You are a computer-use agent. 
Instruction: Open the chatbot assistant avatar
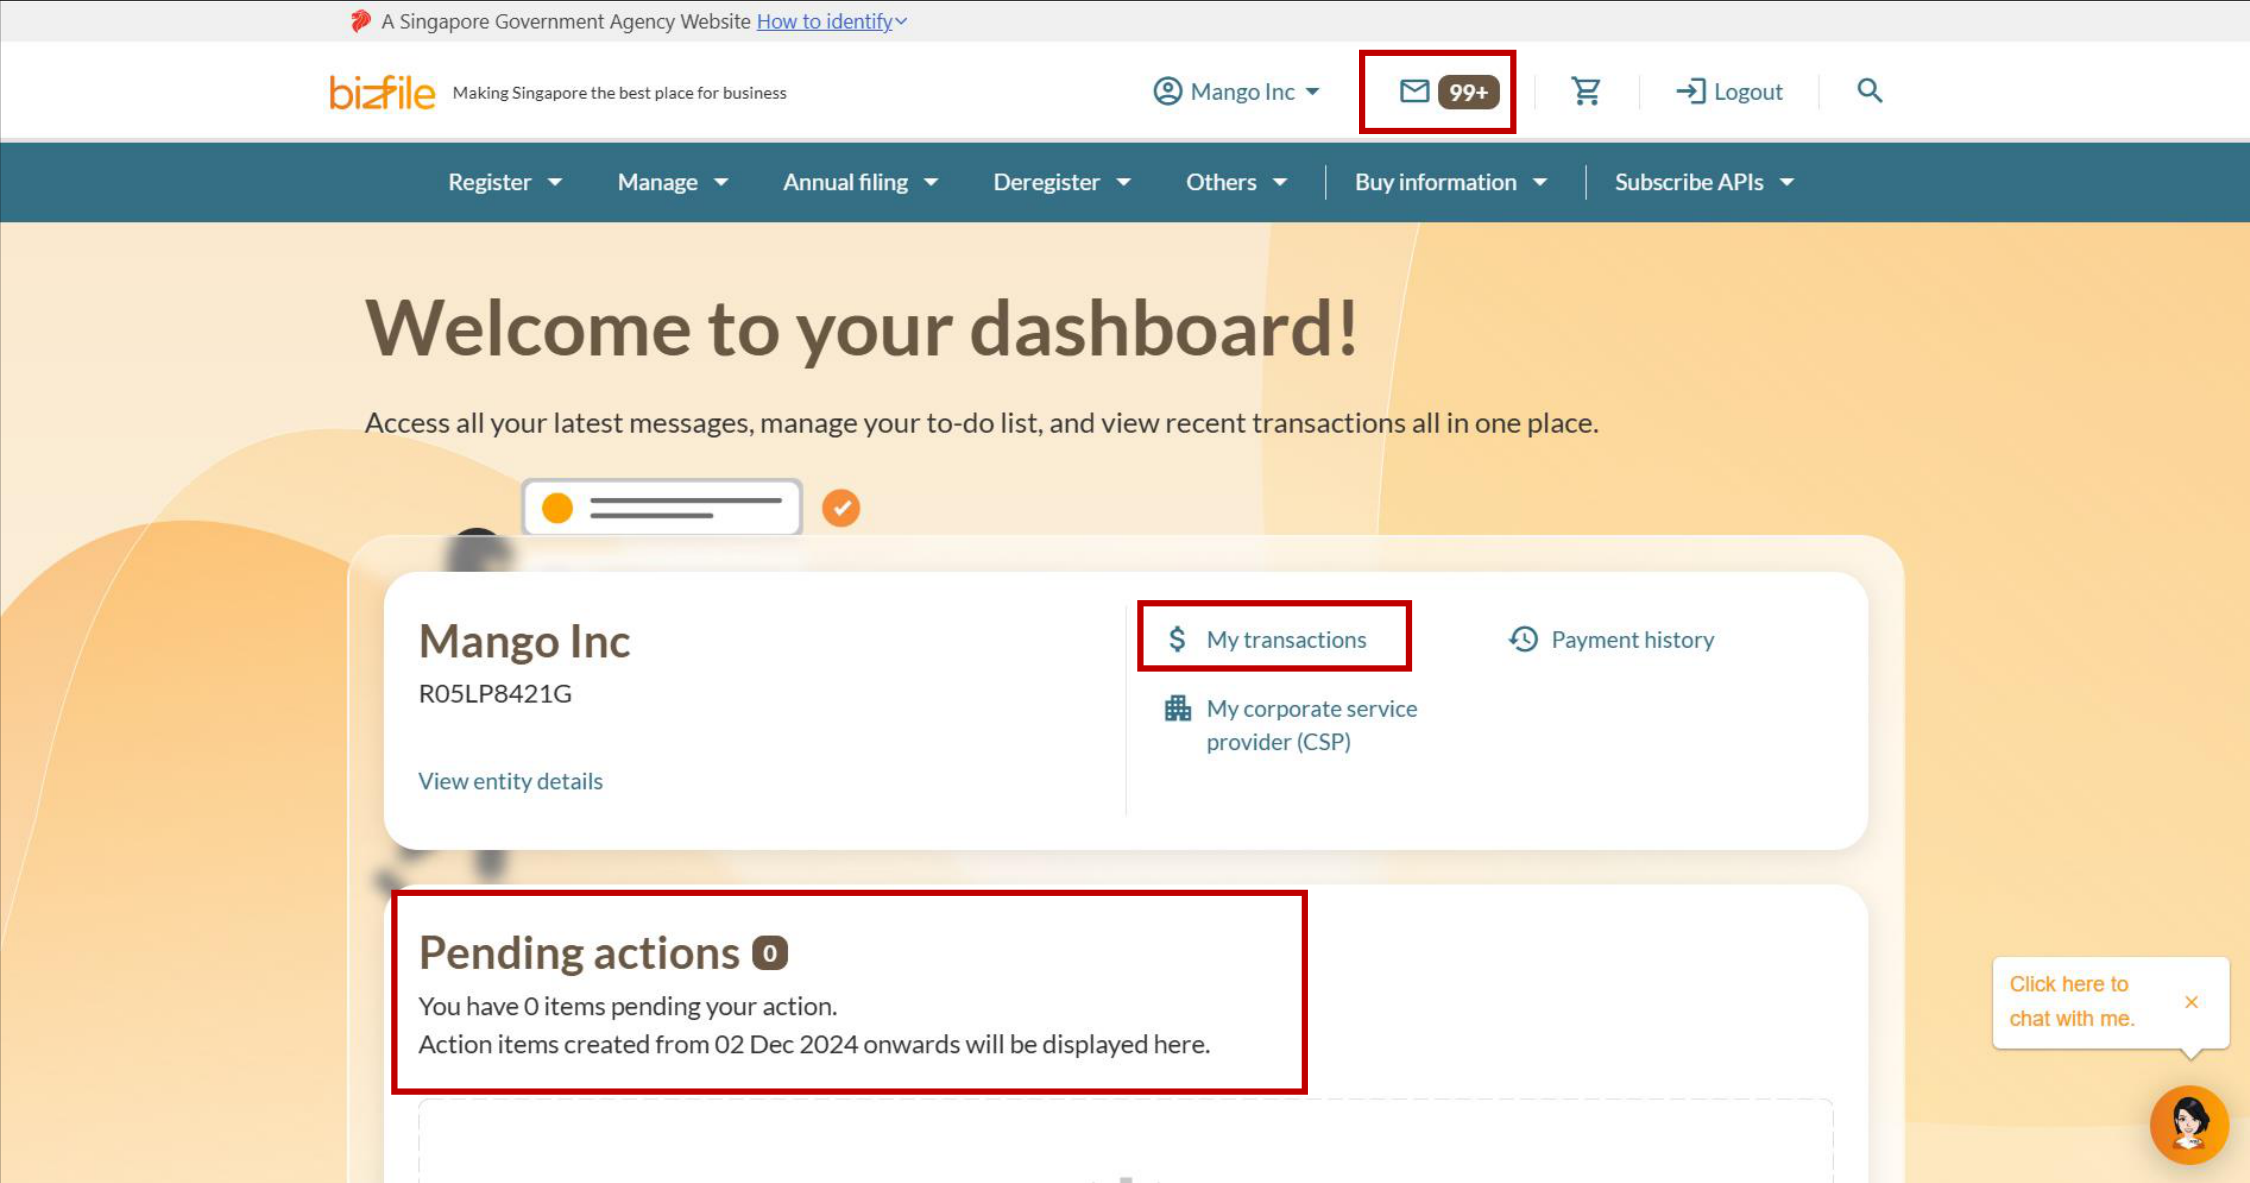pyautogui.click(x=2189, y=1124)
